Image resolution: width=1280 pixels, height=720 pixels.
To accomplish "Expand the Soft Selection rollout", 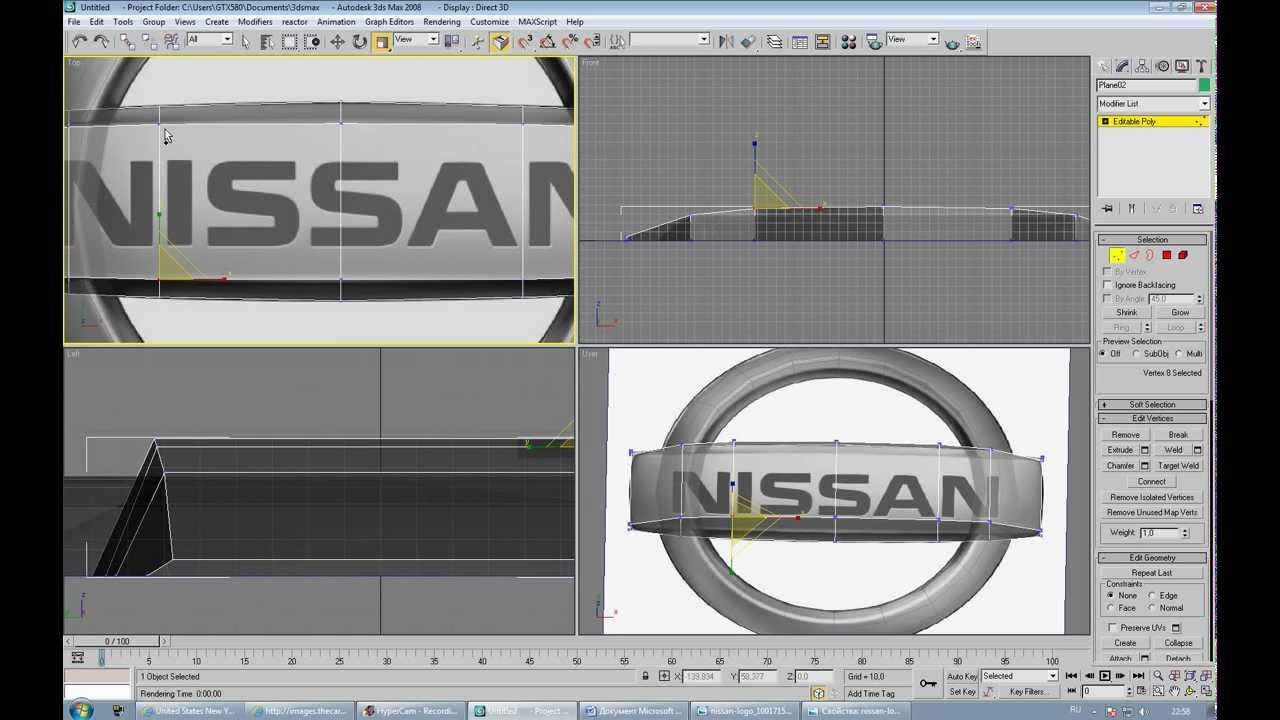I will [x=1152, y=405].
